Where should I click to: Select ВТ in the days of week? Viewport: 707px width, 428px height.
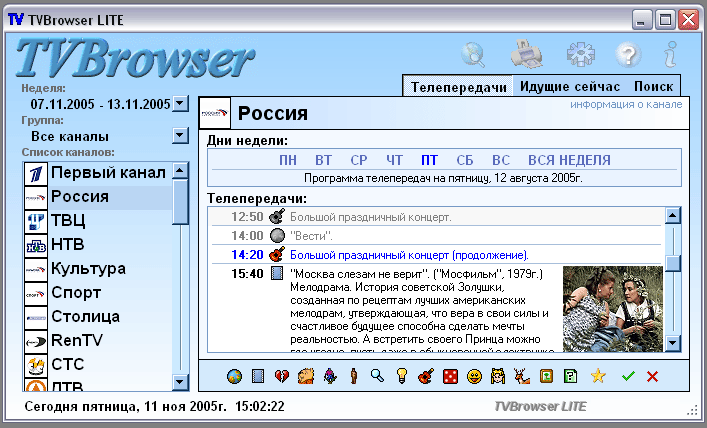323,160
